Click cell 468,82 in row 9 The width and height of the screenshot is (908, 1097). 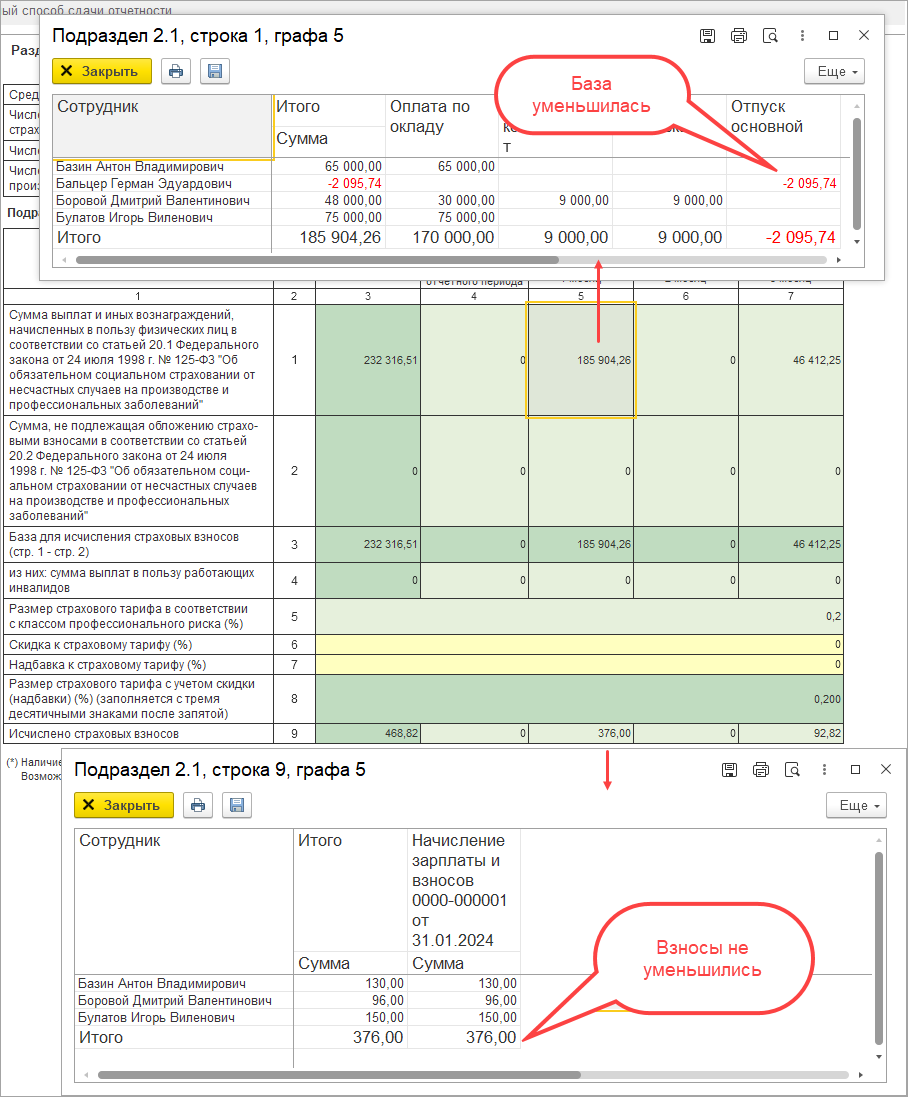tap(368, 733)
